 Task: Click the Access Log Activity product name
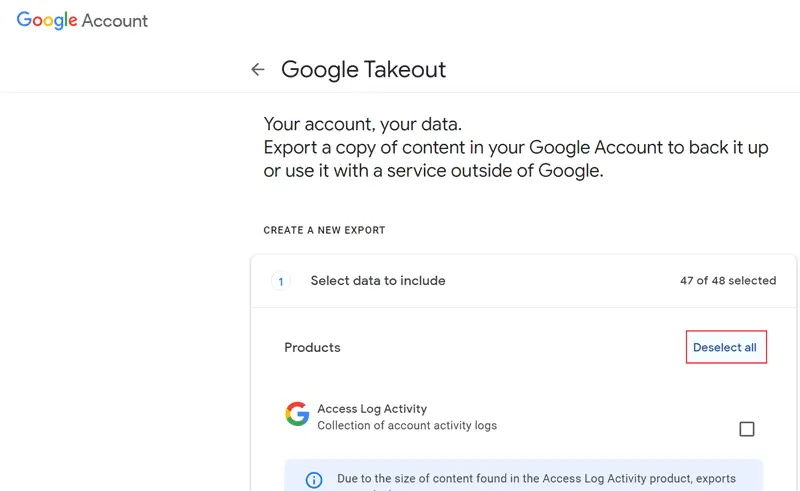tap(372, 408)
